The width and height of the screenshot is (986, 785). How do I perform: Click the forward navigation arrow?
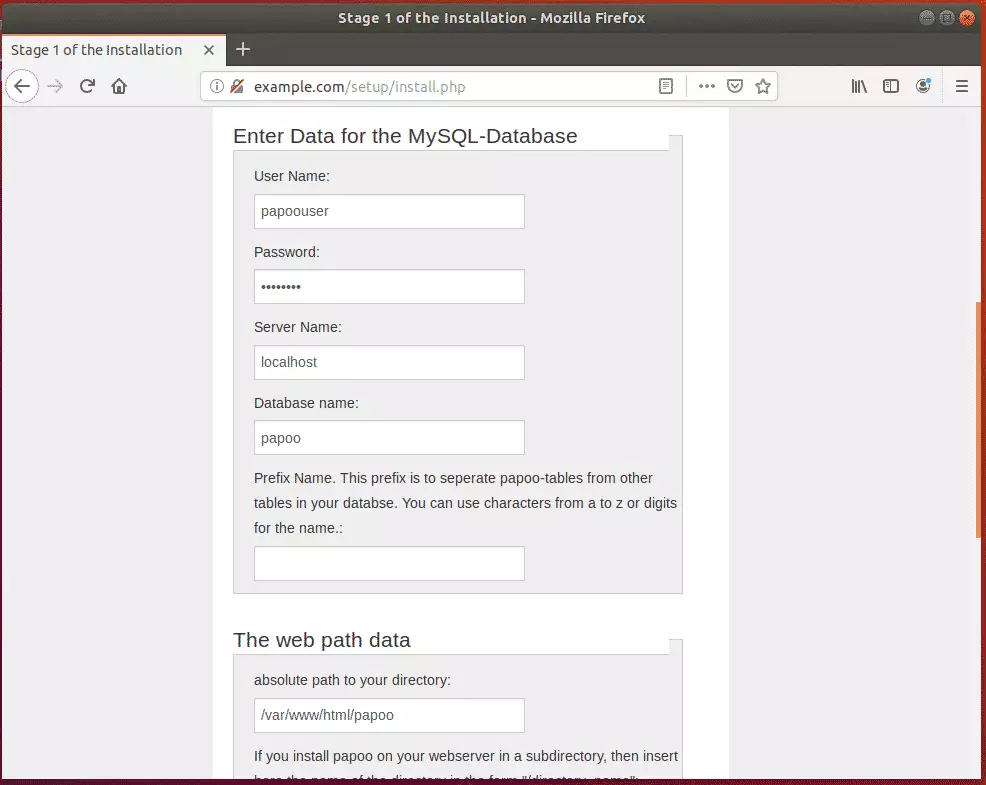pos(55,86)
